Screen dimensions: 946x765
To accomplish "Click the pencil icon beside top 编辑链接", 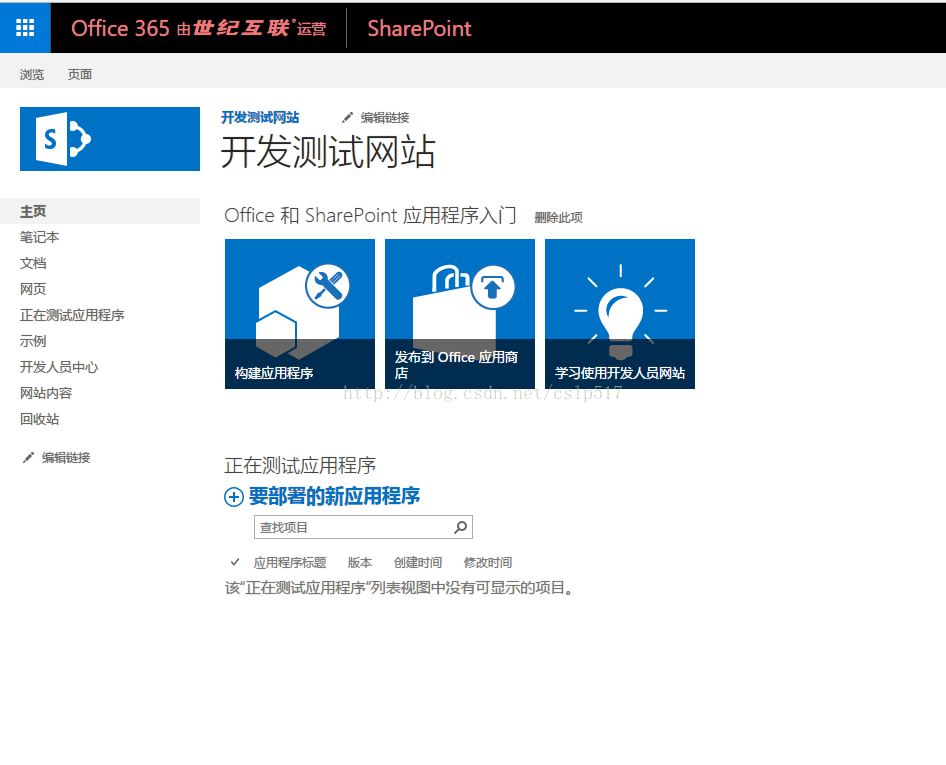I will (x=348, y=118).
